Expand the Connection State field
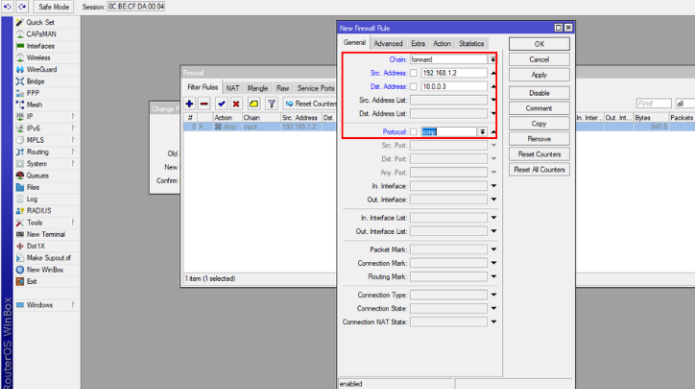 point(493,308)
